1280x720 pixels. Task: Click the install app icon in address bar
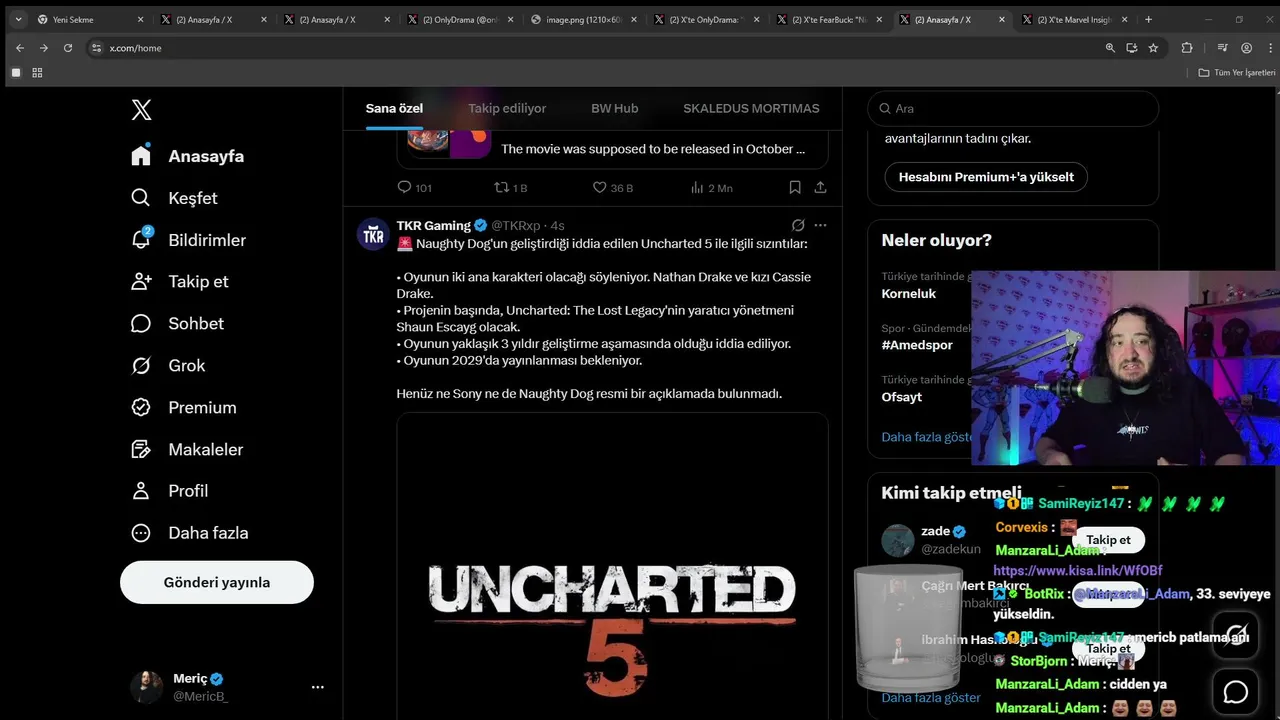click(1131, 48)
